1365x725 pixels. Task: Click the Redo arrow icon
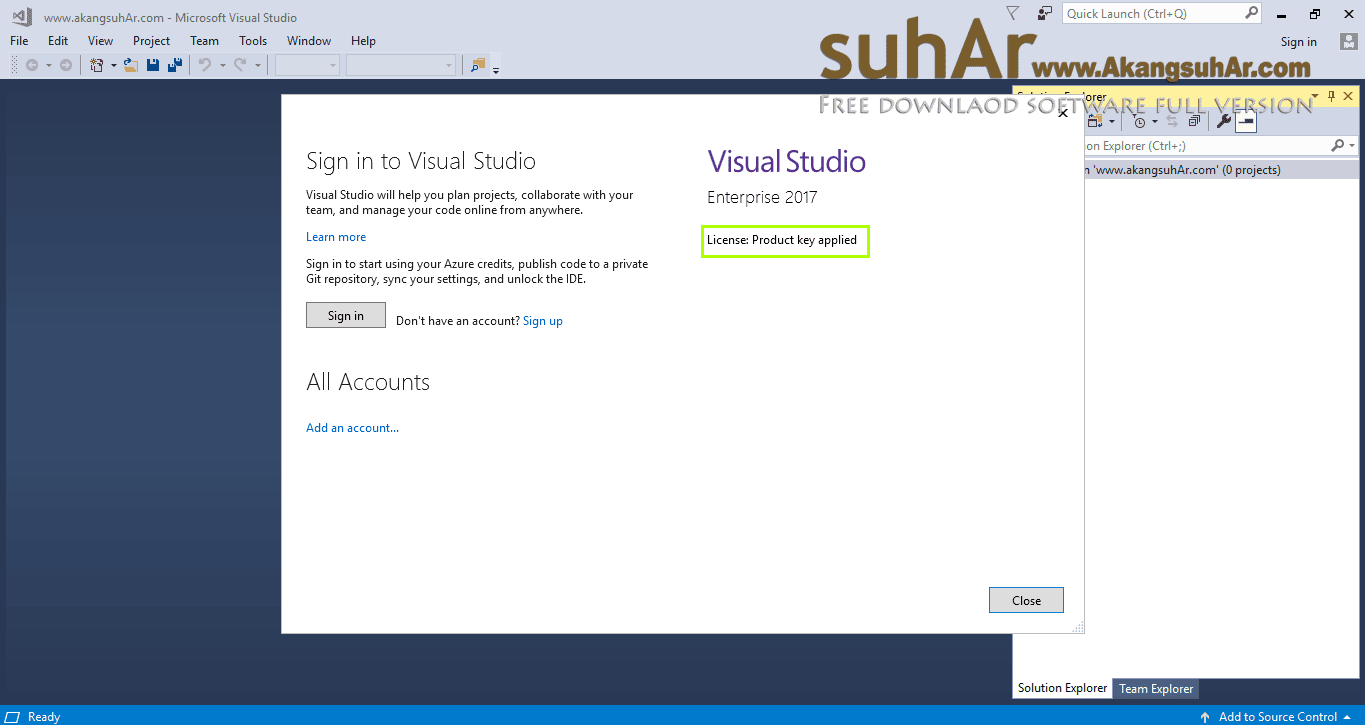pyautogui.click(x=240, y=65)
